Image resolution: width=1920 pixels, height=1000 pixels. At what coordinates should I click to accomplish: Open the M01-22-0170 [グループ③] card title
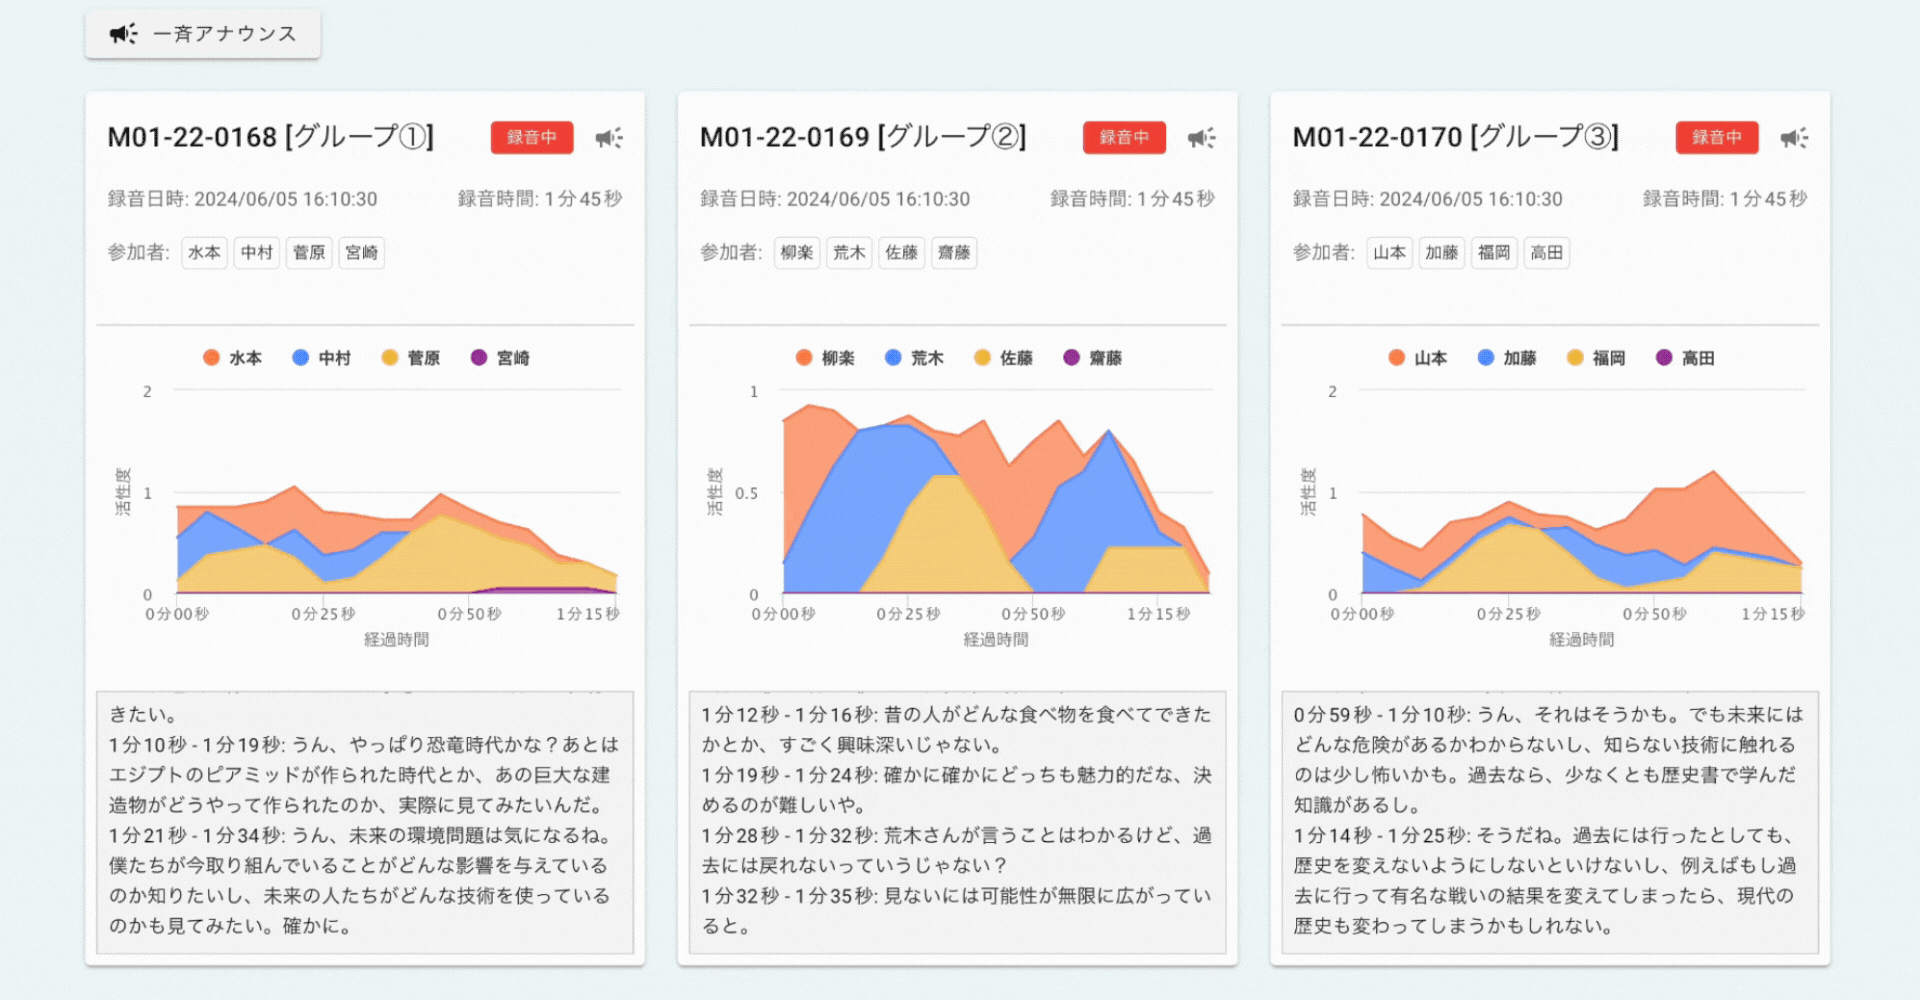pyautogui.click(x=1455, y=137)
